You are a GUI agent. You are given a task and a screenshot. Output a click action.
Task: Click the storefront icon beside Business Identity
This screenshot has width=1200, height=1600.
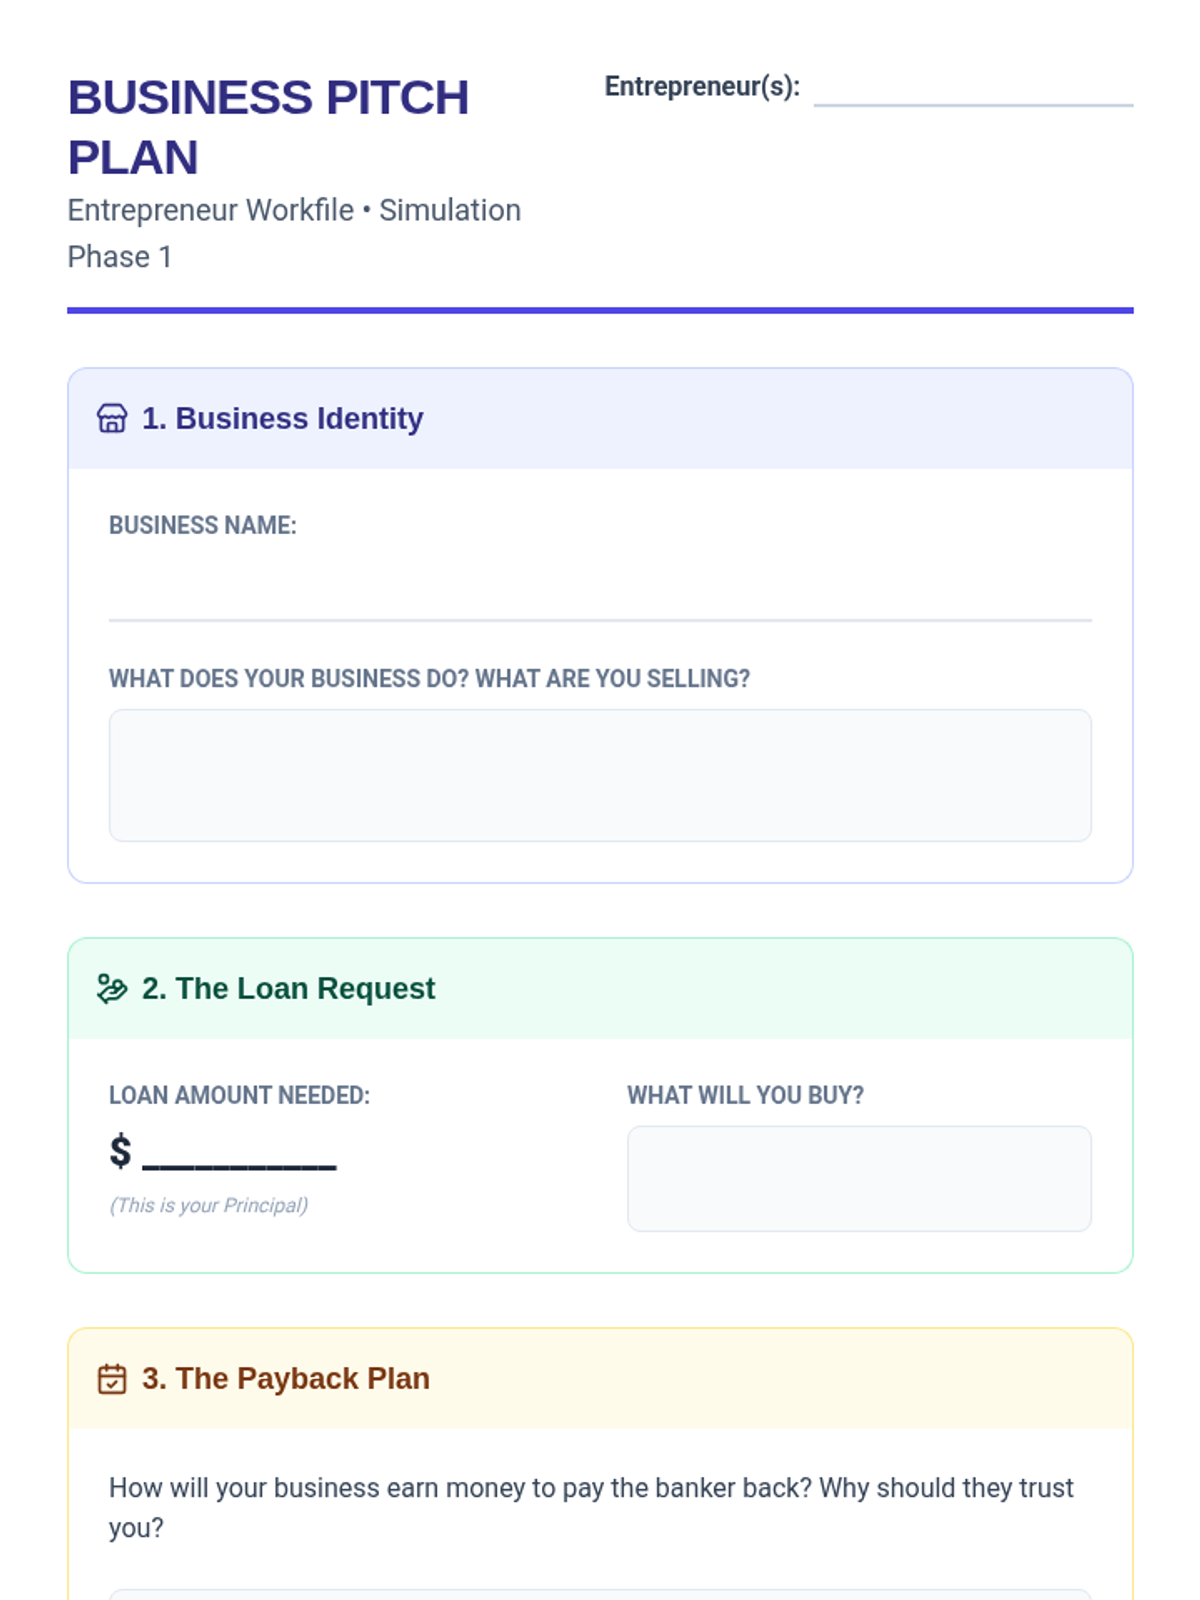(112, 418)
